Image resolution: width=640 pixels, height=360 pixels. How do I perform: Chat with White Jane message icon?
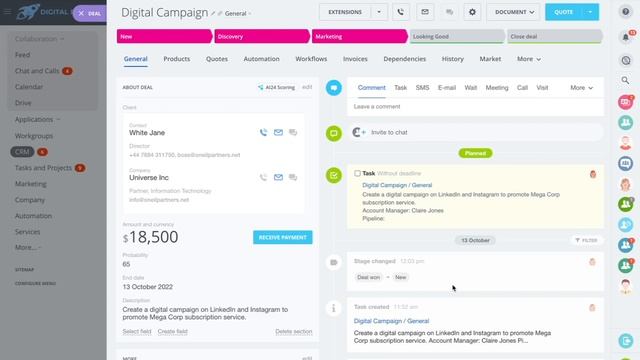(293, 132)
